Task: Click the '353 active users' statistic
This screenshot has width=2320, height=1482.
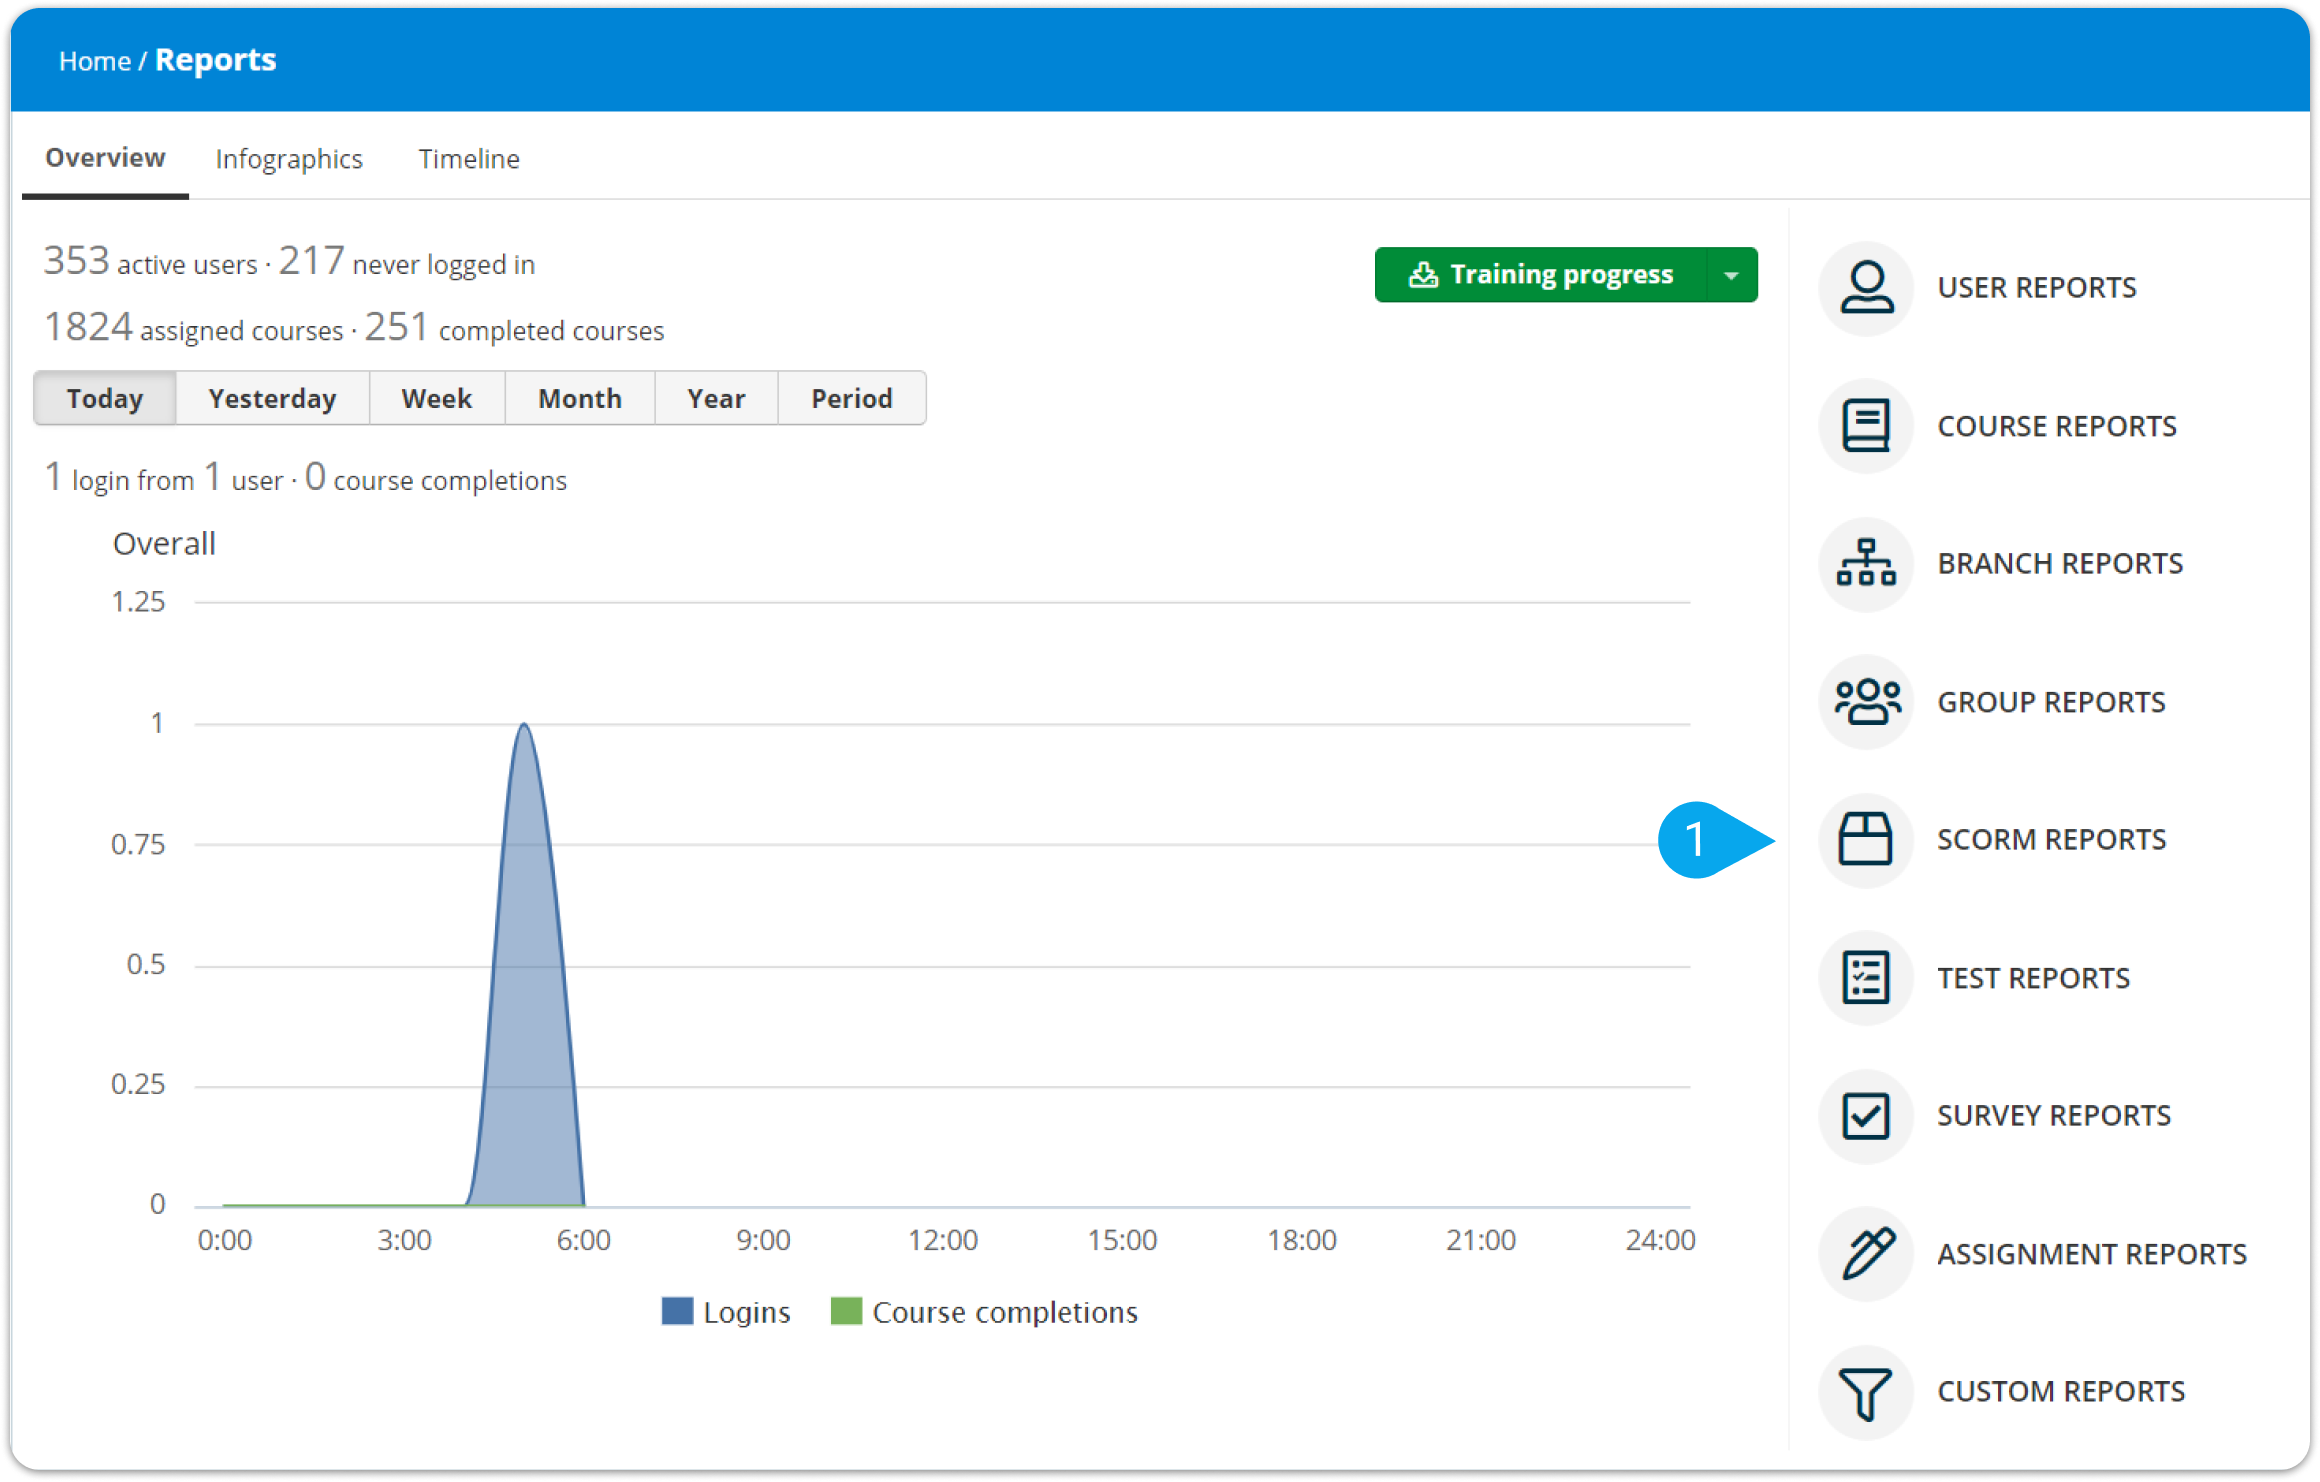Action: 150,262
